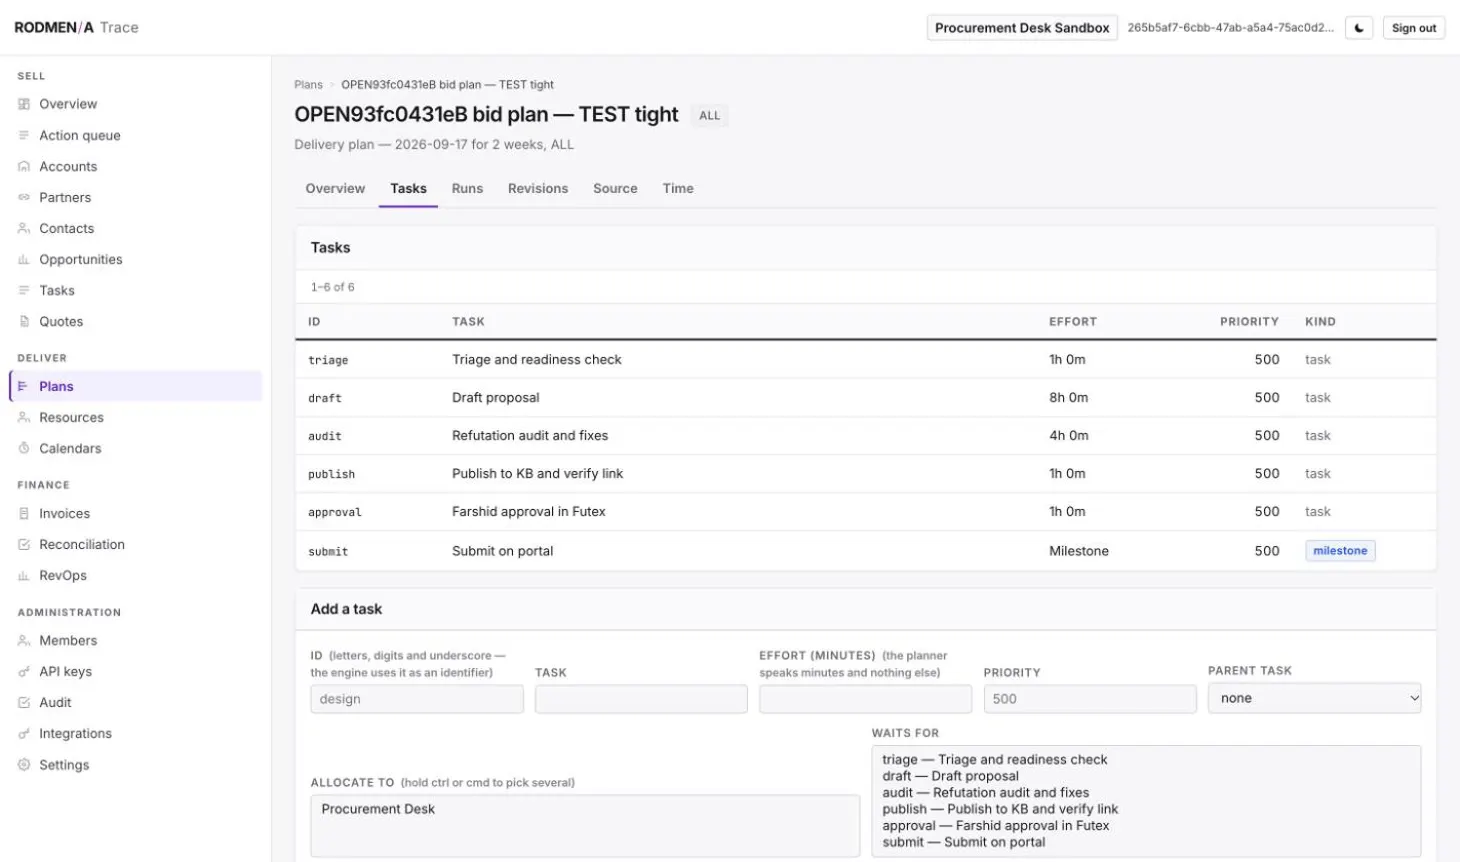
Task: Open the Procurement Desk Sandbox selector
Action: [1022, 28]
